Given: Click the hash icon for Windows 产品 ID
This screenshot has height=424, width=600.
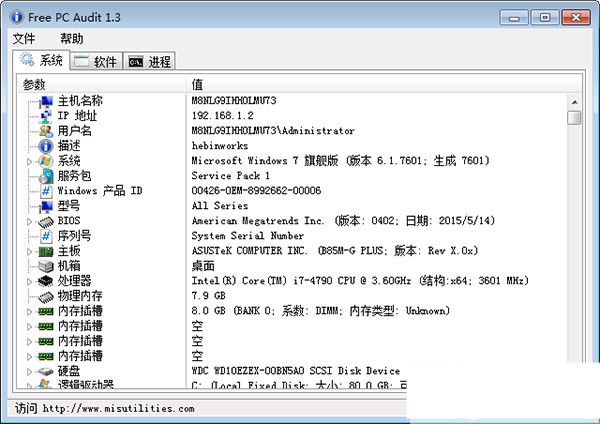Looking at the screenshot, I should [x=46, y=191].
